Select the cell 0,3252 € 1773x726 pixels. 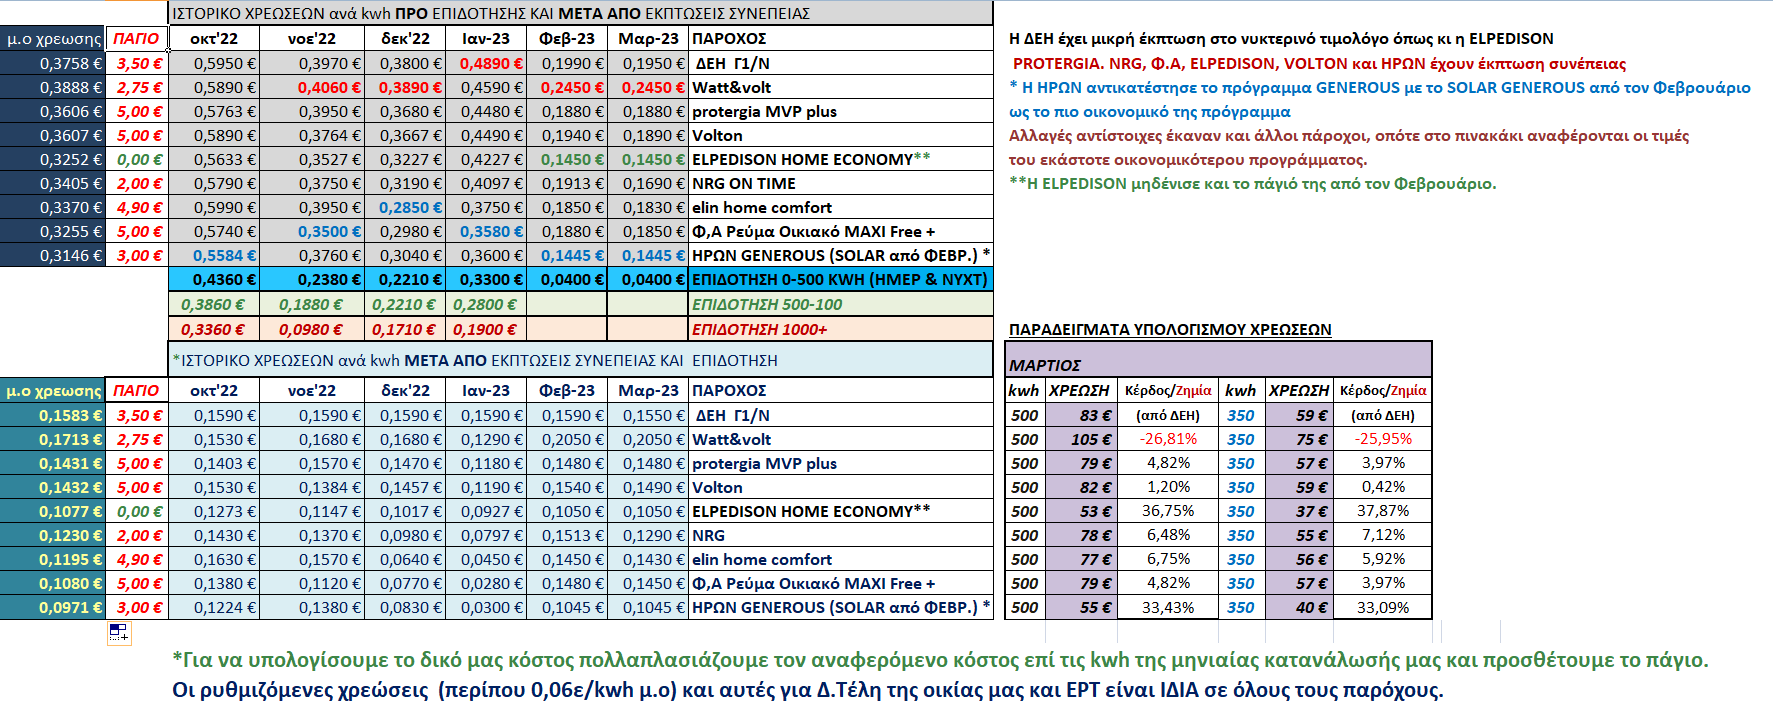tap(52, 159)
